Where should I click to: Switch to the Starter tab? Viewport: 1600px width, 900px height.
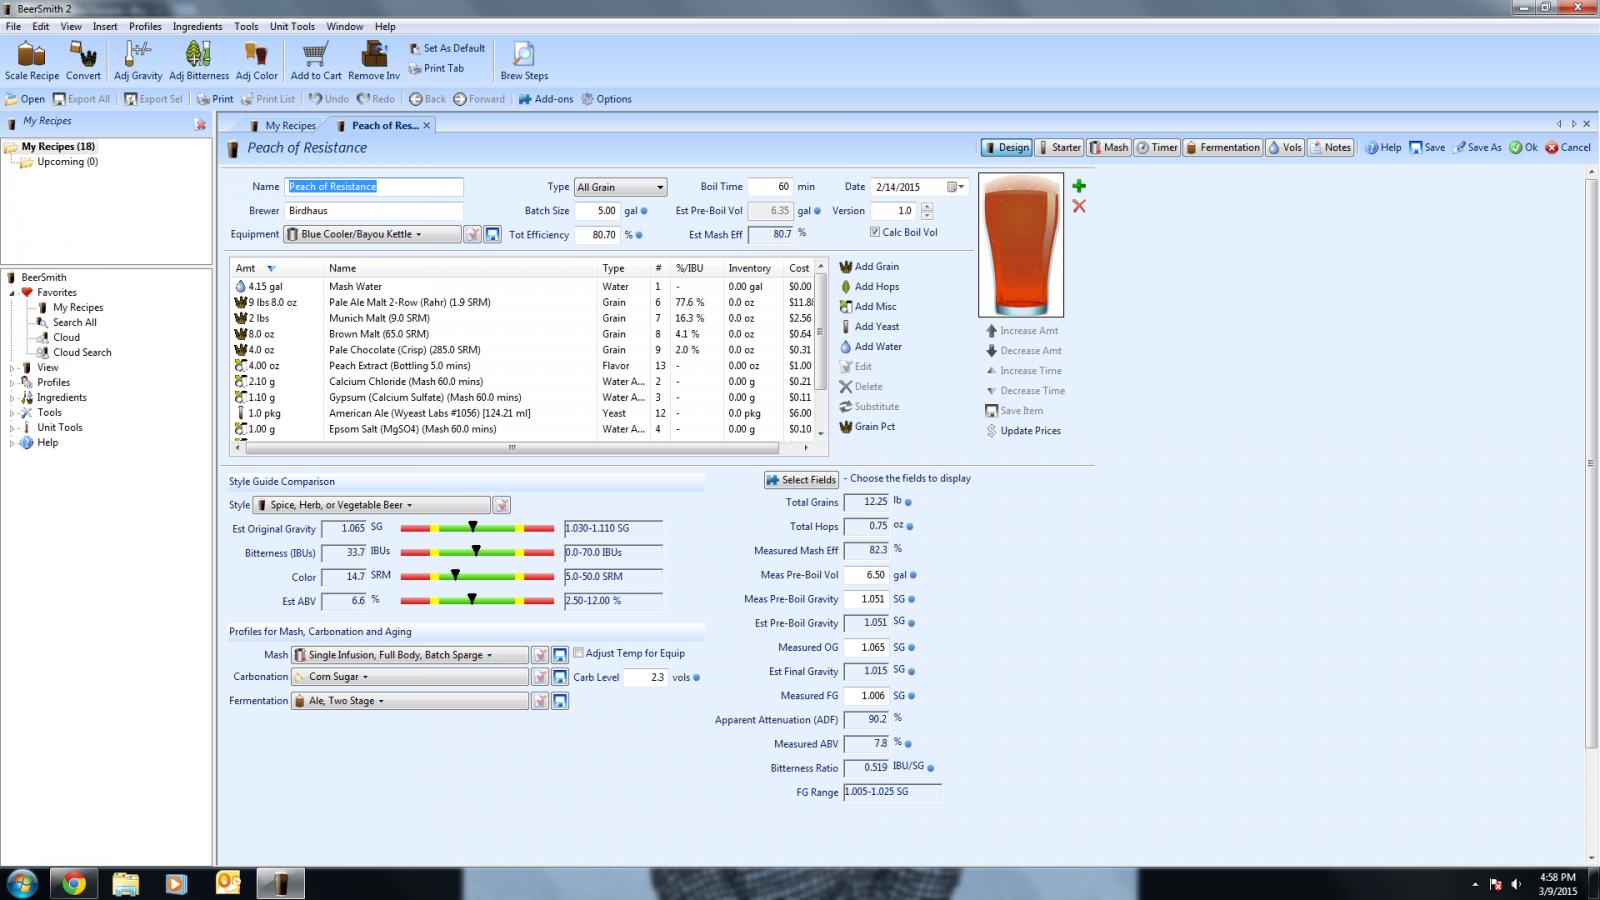point(1059,147)
